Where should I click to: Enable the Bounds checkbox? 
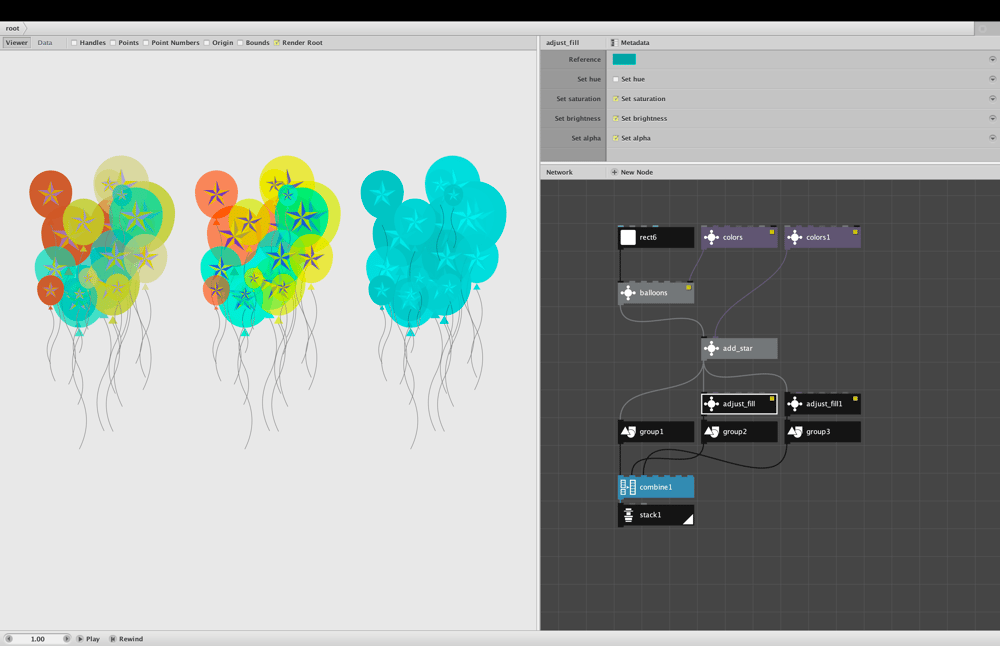pyautogui.click(x=240, y=43)
